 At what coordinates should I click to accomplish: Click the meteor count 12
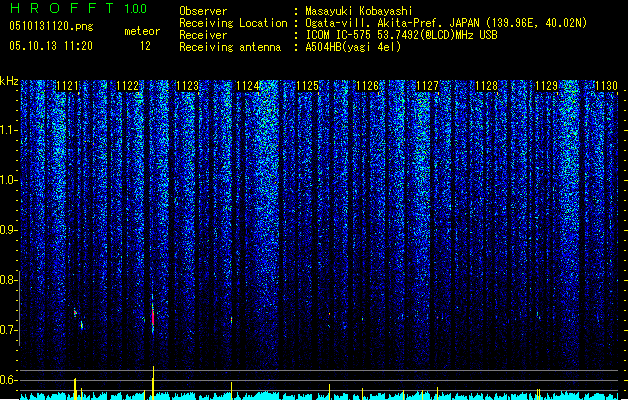coord(145,46)
